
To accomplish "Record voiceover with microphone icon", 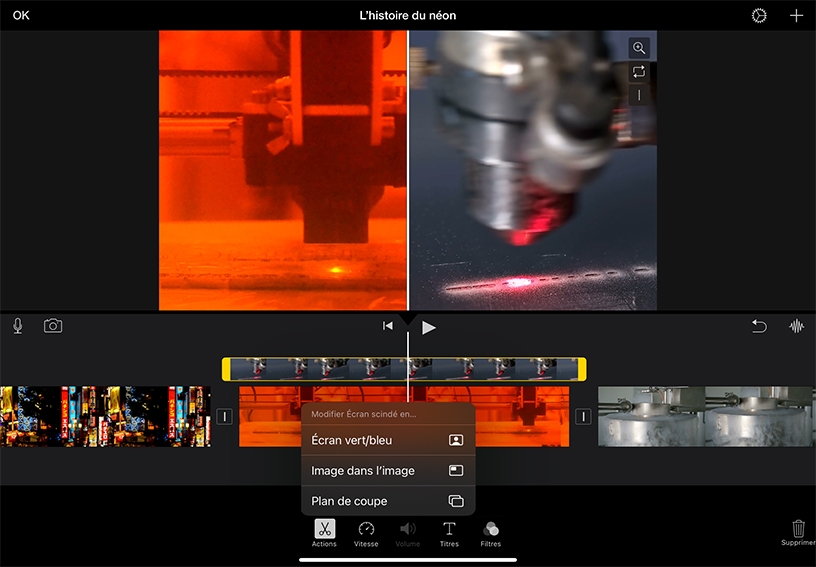I will (18, 326).
